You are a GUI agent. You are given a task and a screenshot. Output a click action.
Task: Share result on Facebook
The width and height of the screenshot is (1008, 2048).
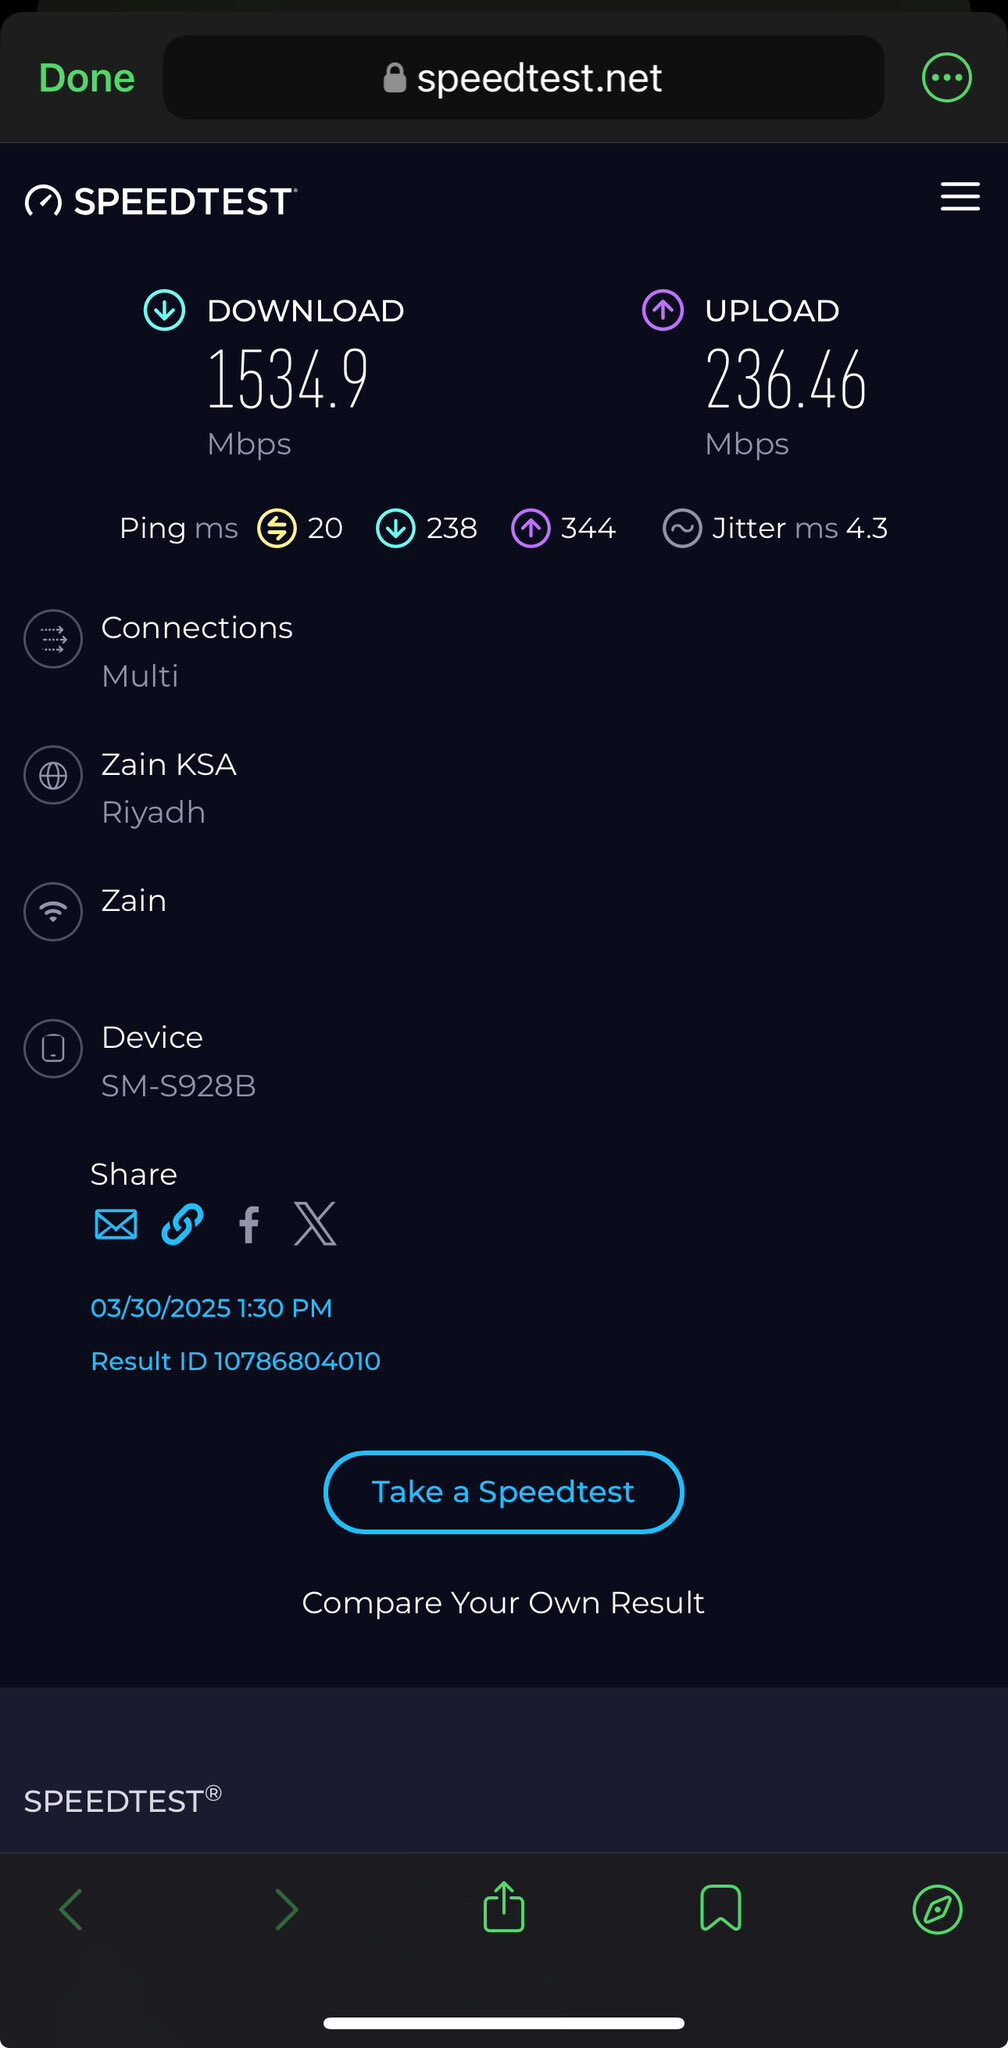[x=249, y=1224]
